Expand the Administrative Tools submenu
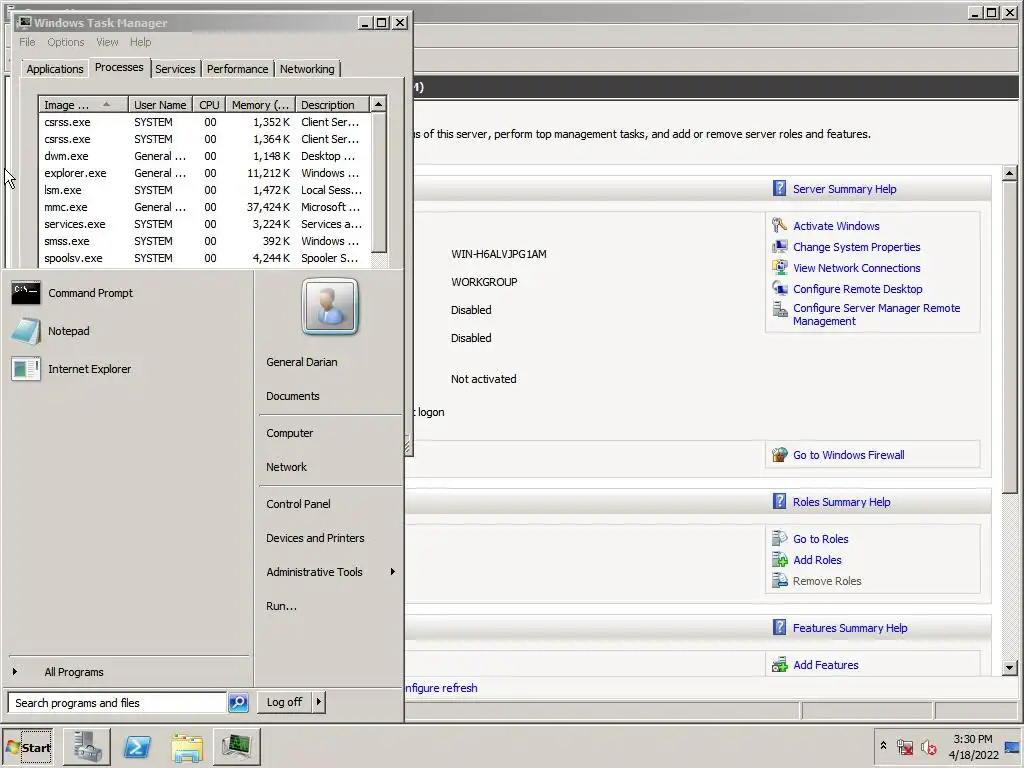The height and width of the screenshot is (768, 1024). [392, 572]
